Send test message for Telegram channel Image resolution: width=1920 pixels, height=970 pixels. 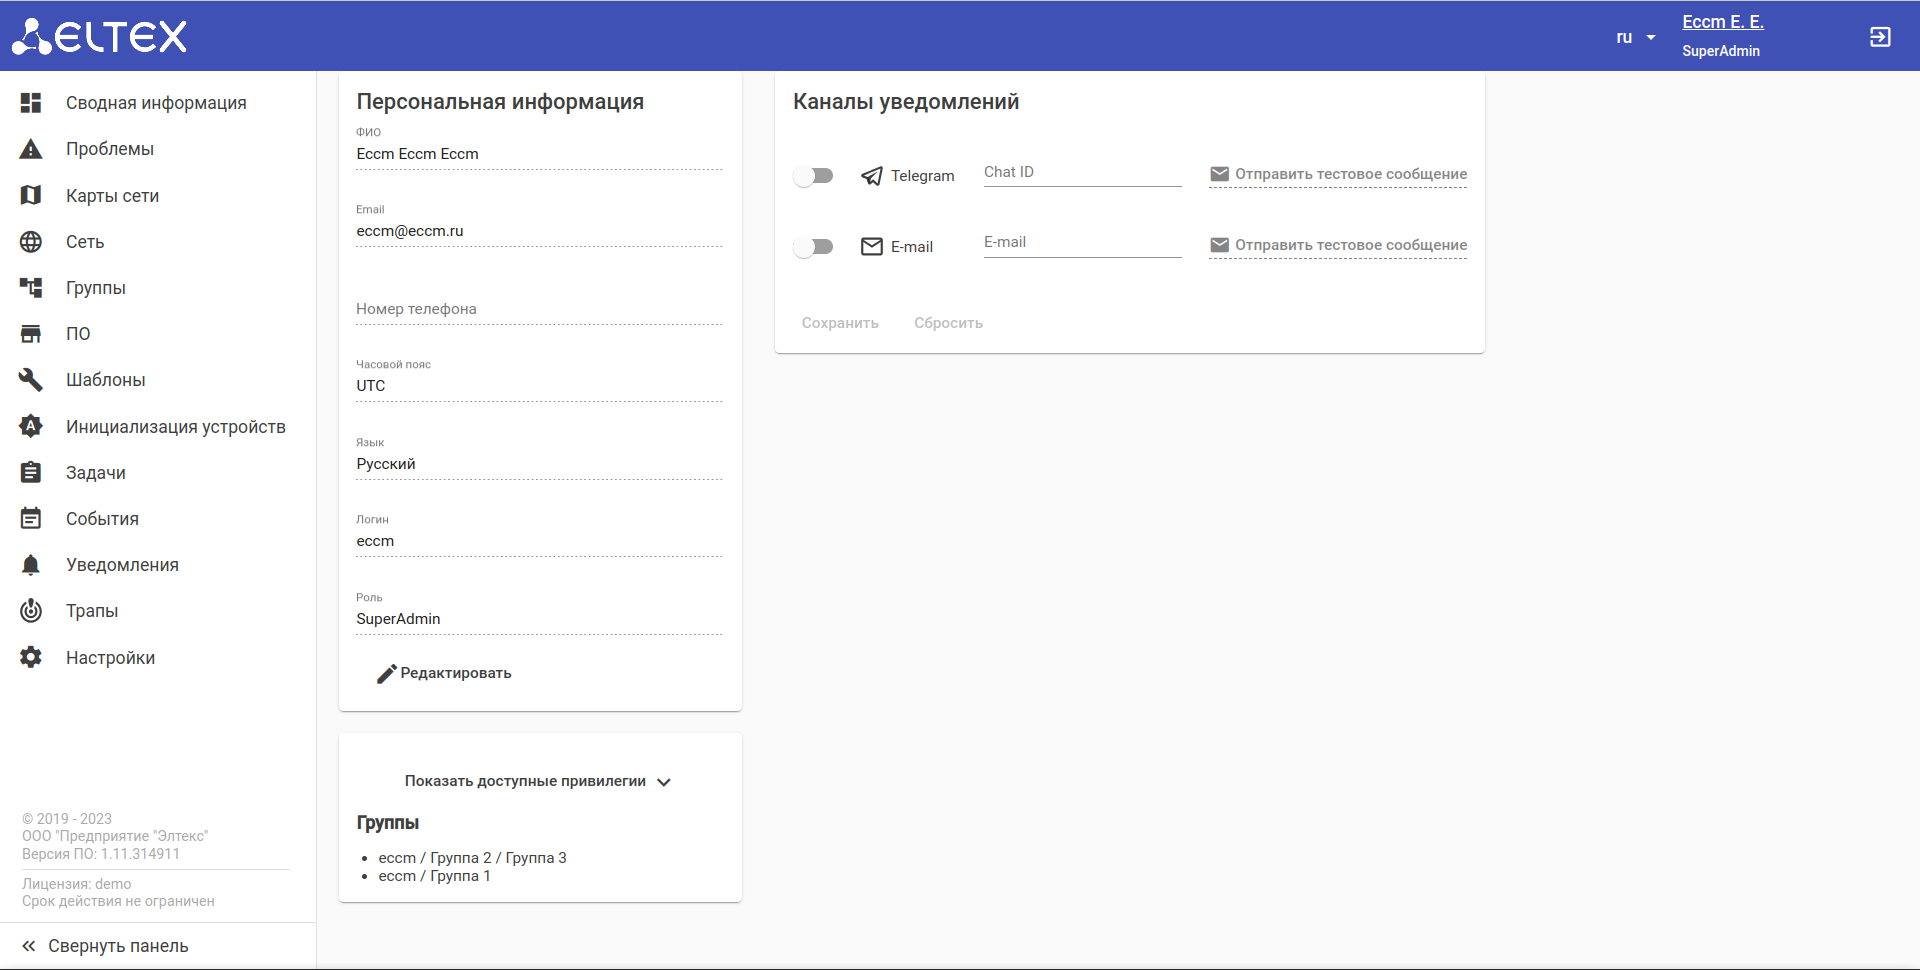1338,174
